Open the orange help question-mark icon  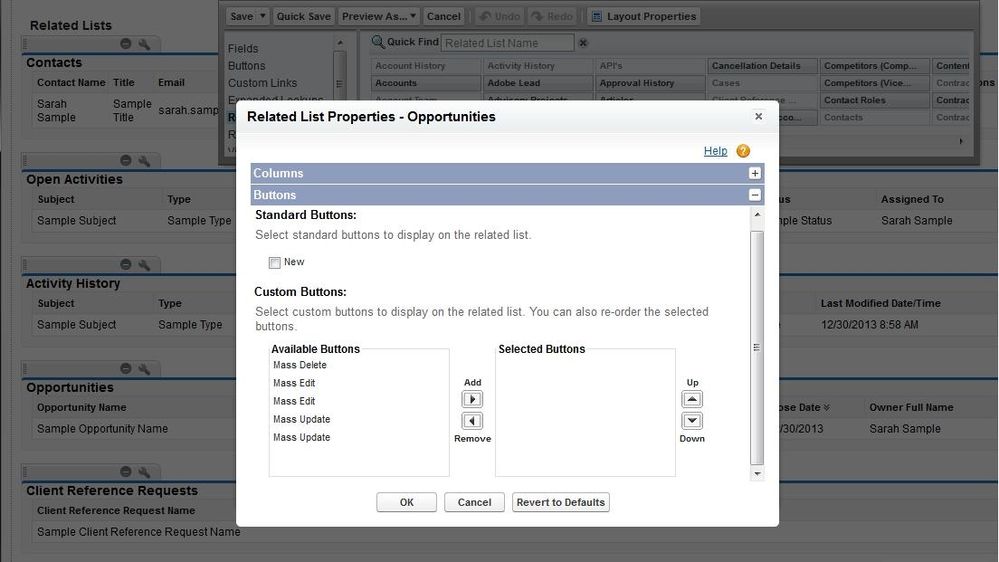743,151
